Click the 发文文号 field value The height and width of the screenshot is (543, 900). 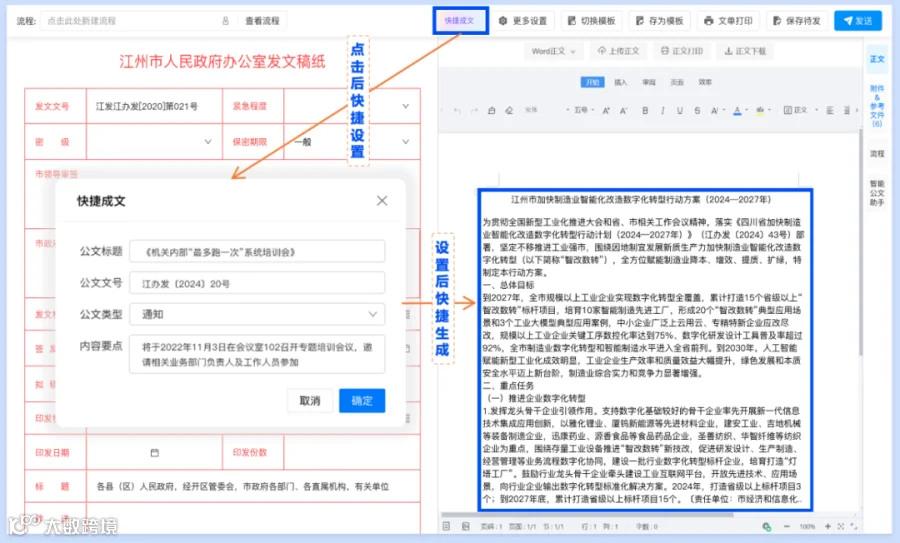[147, 106]
